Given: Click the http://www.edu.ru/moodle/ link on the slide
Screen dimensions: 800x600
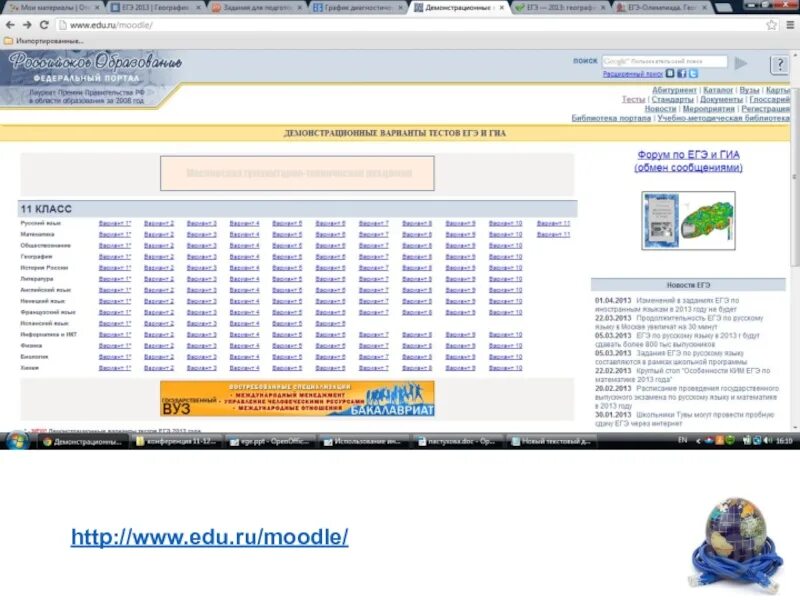Looking at the screenshot, I should 210,537.
